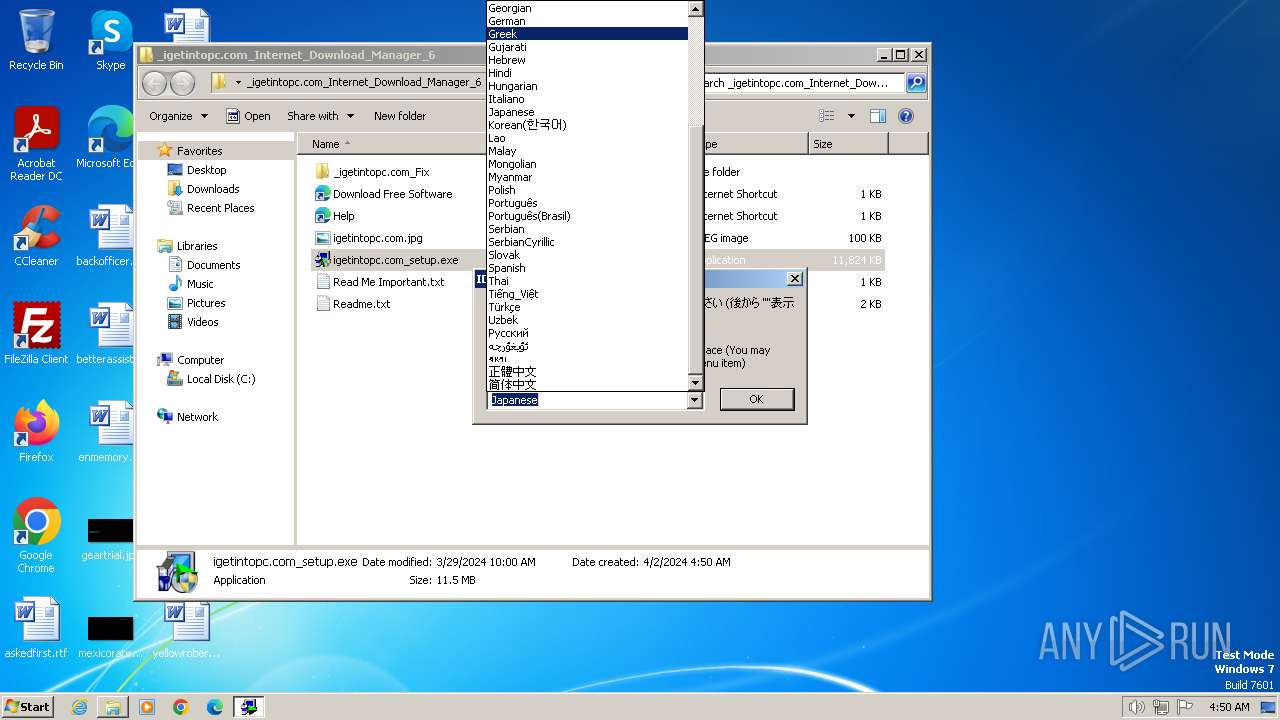Change view icon in Explorer toolbar
Image resolution: width=1280 pixels, height=720 pixels.
point(827,116)
